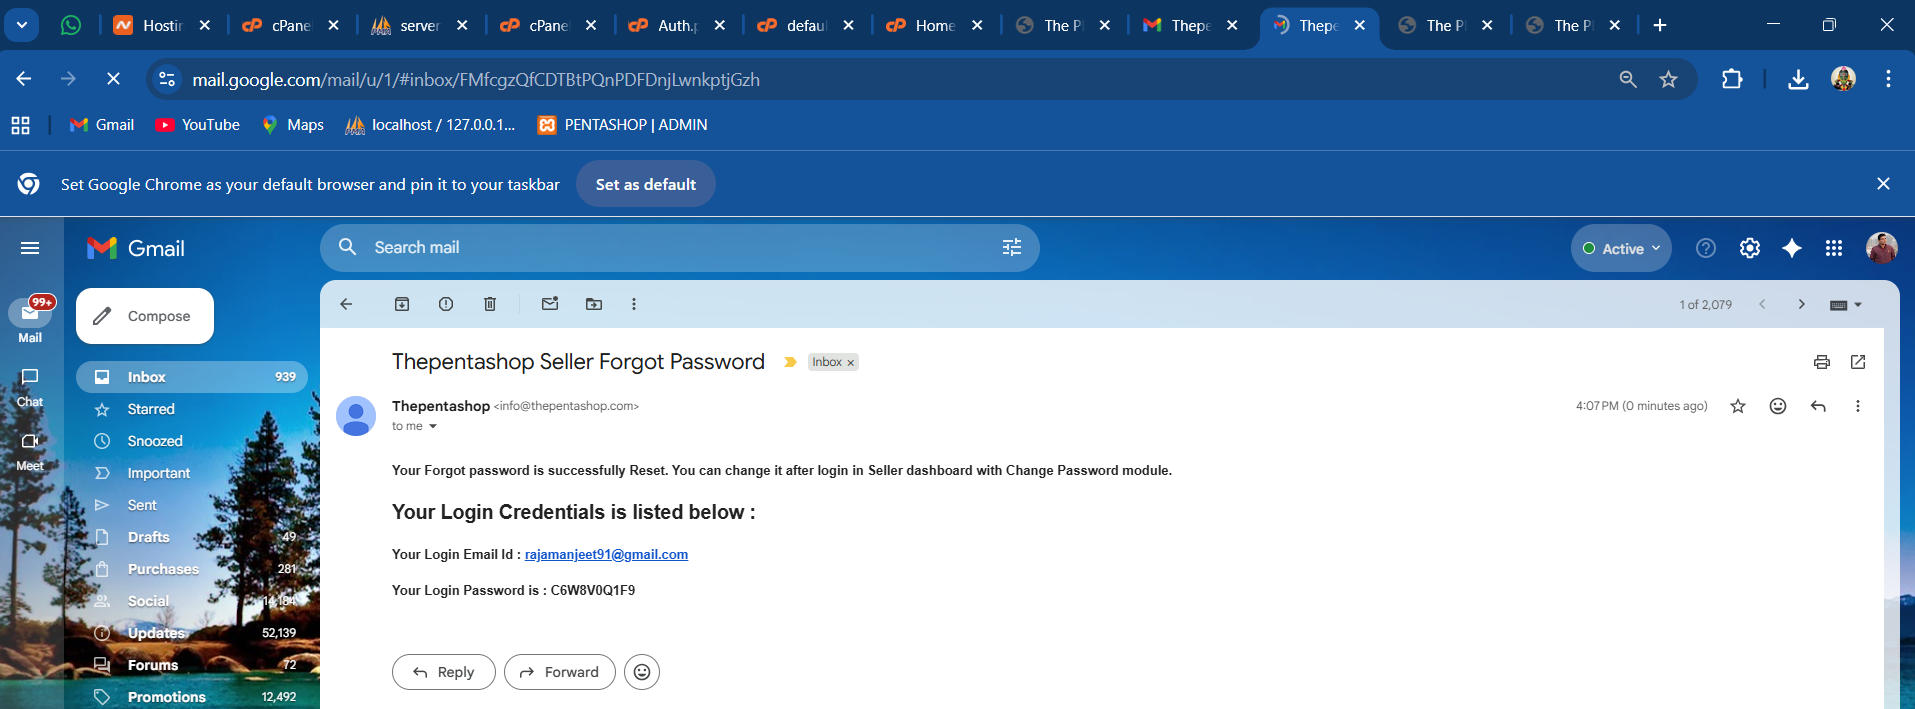
Task: Snooze this email with the clock icon
Action: click(x=446, y=304)
